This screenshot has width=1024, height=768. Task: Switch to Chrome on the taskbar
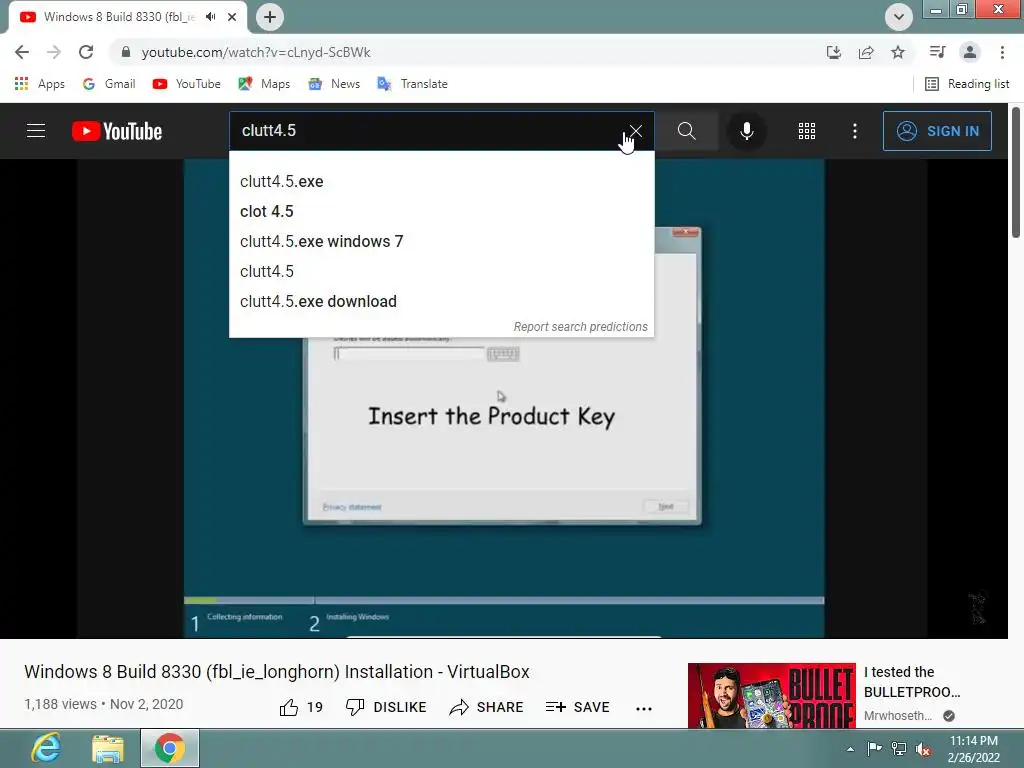170,748
